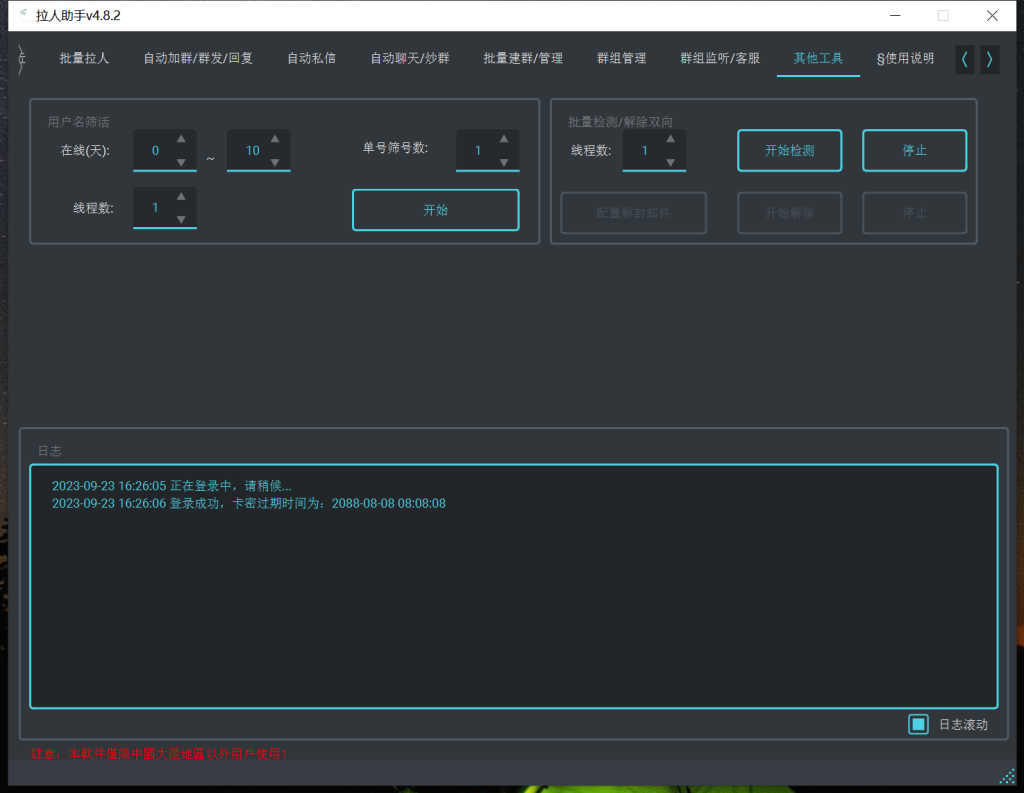Open the 群组管理 tab
Viewport: 1024px width, 793px height.
[x=621, y=58]
